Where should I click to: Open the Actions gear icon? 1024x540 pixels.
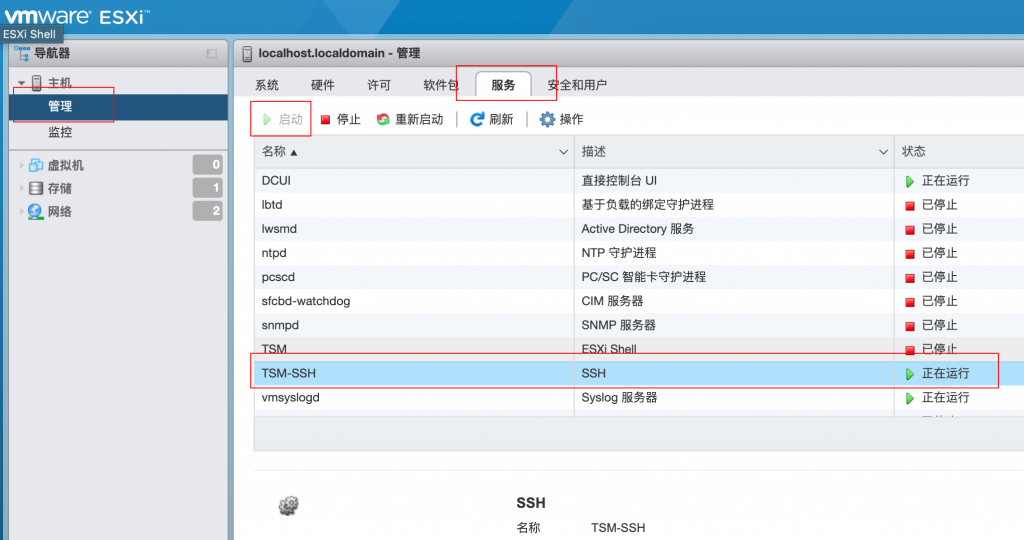(x=547, y=120)
